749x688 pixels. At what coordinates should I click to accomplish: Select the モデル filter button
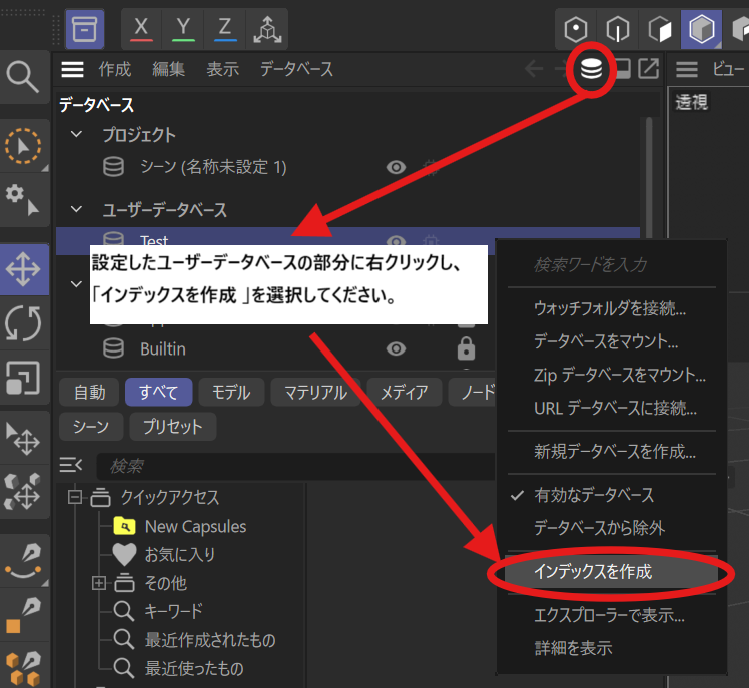tap(231, 393)
